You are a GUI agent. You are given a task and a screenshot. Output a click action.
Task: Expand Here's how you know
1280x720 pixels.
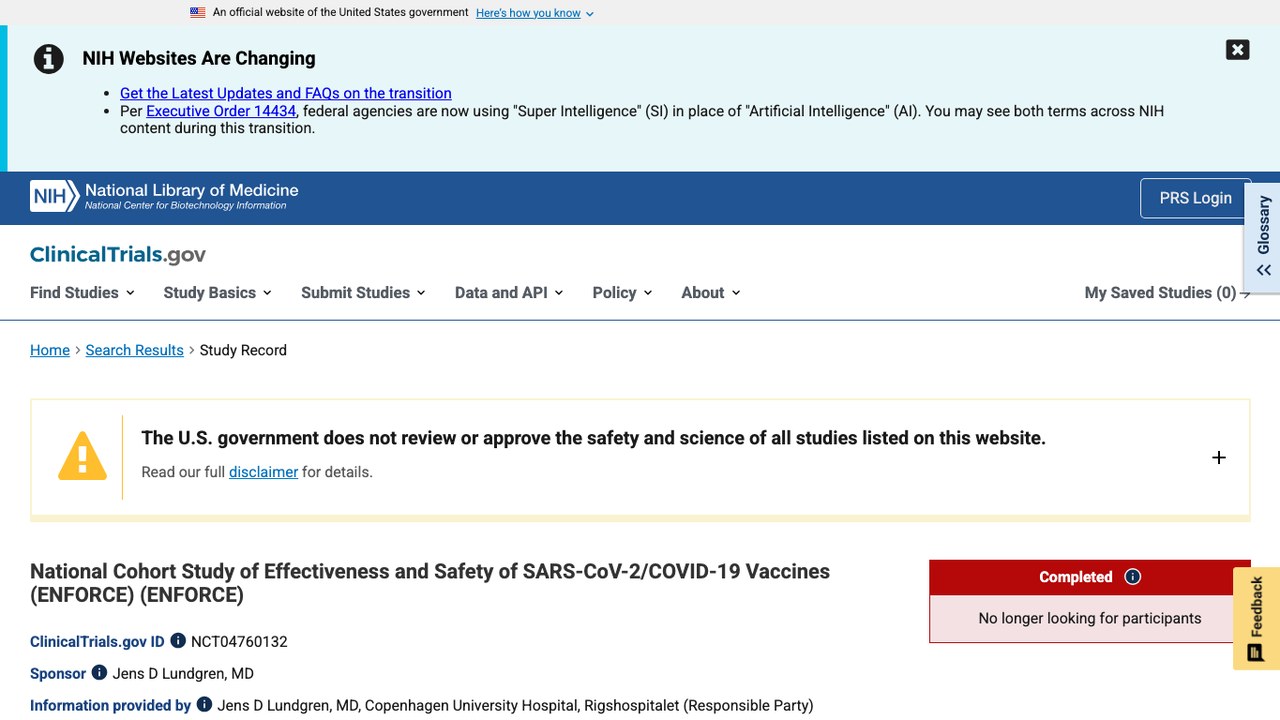pos(535,13)
